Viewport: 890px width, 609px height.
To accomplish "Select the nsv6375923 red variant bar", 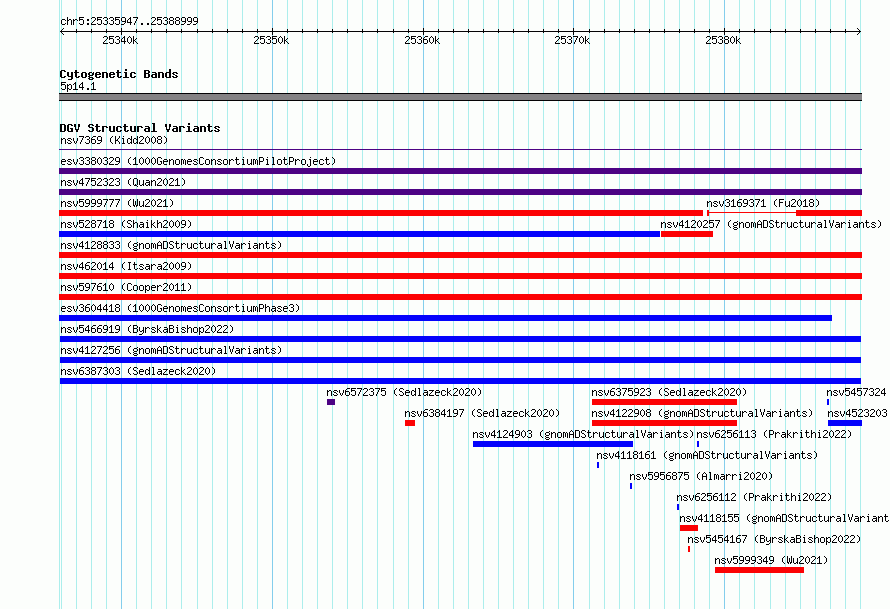I will (x=664, y=402).
